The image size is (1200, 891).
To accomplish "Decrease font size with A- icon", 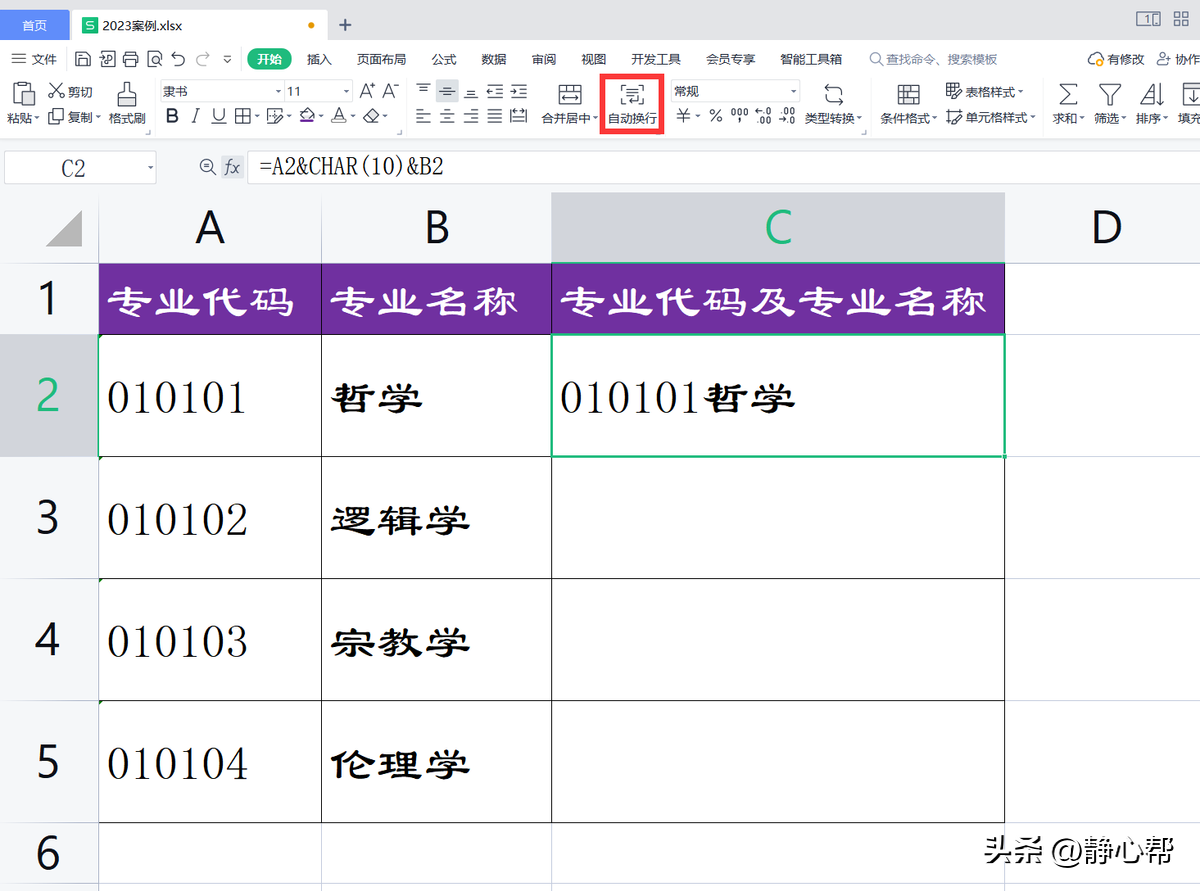I will 391,91.
